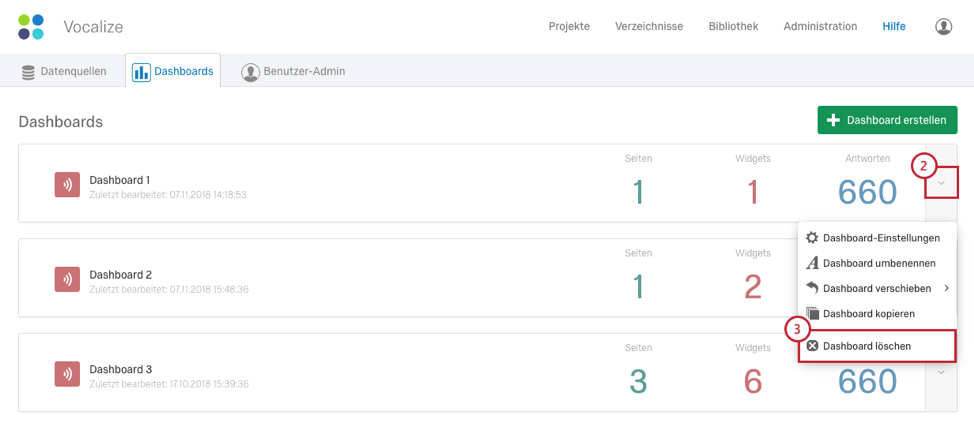Open the Dashboard 2 title
This screenshot has width=974, height=422.
tap(120, 274)
